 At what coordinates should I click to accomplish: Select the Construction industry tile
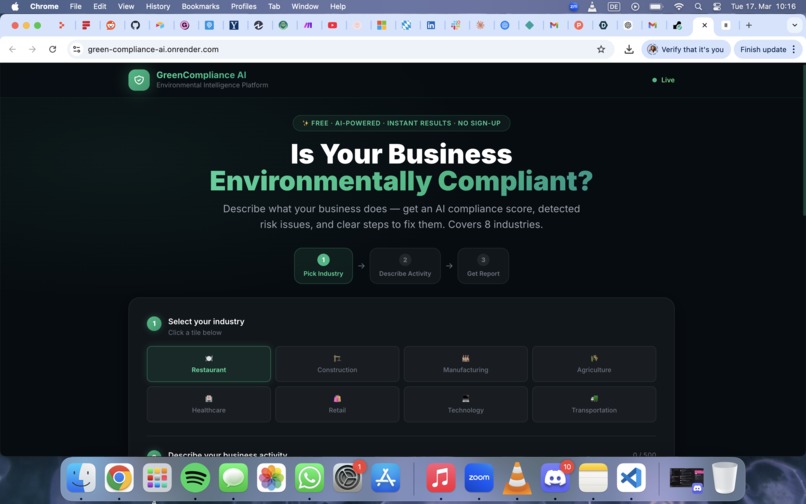[337, 364]
